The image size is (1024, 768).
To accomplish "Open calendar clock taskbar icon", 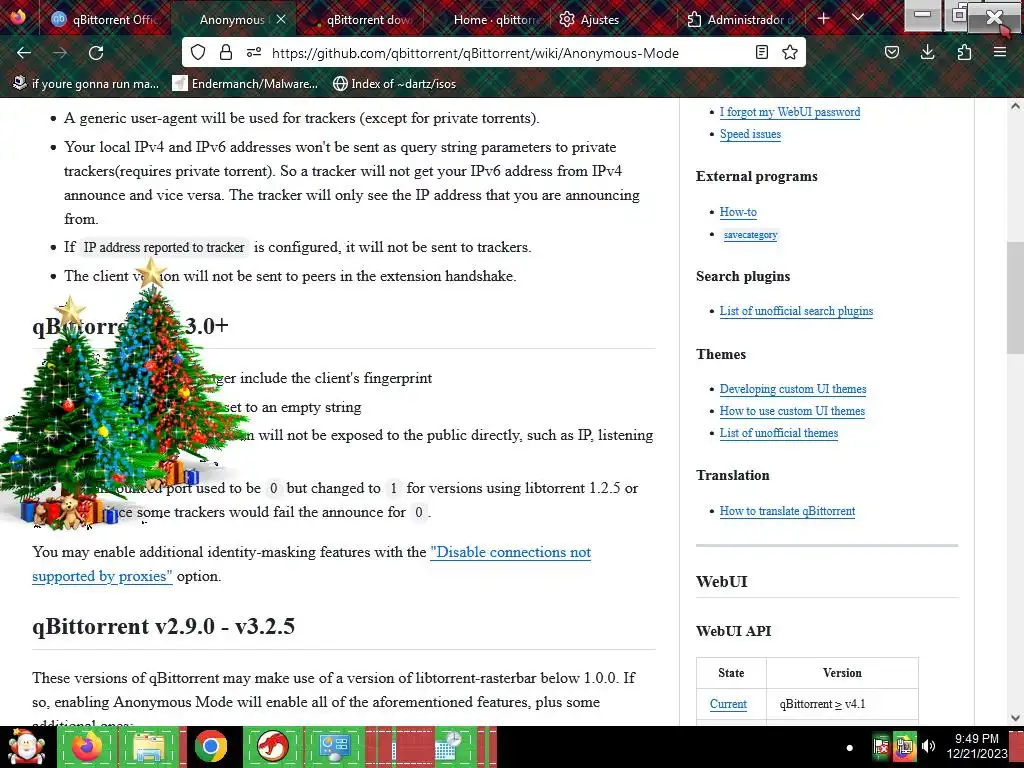I will 448,747.
